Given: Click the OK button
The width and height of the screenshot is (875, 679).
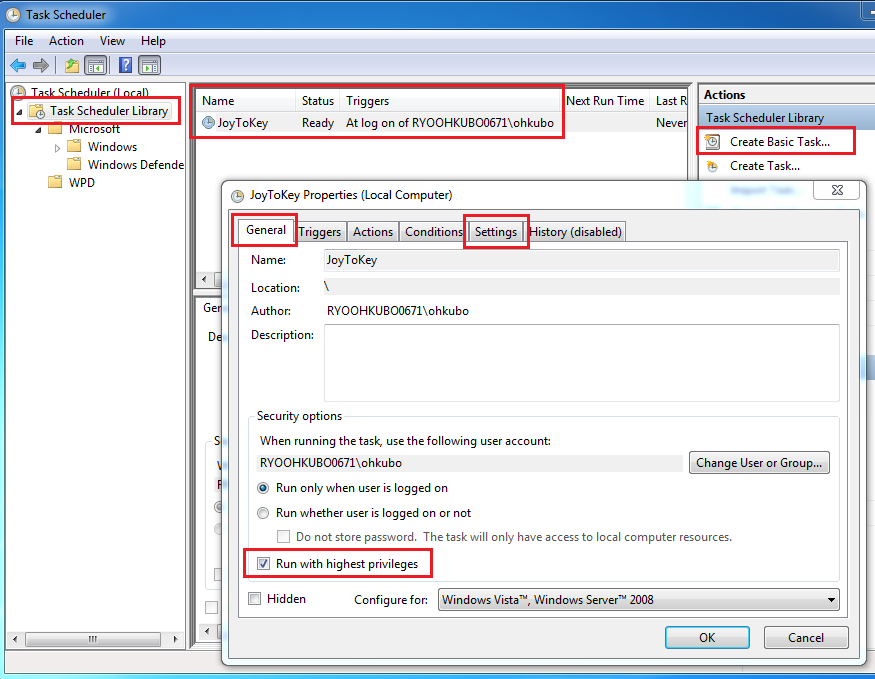Looking at the screenshot, I should click(x=707, y=638).
